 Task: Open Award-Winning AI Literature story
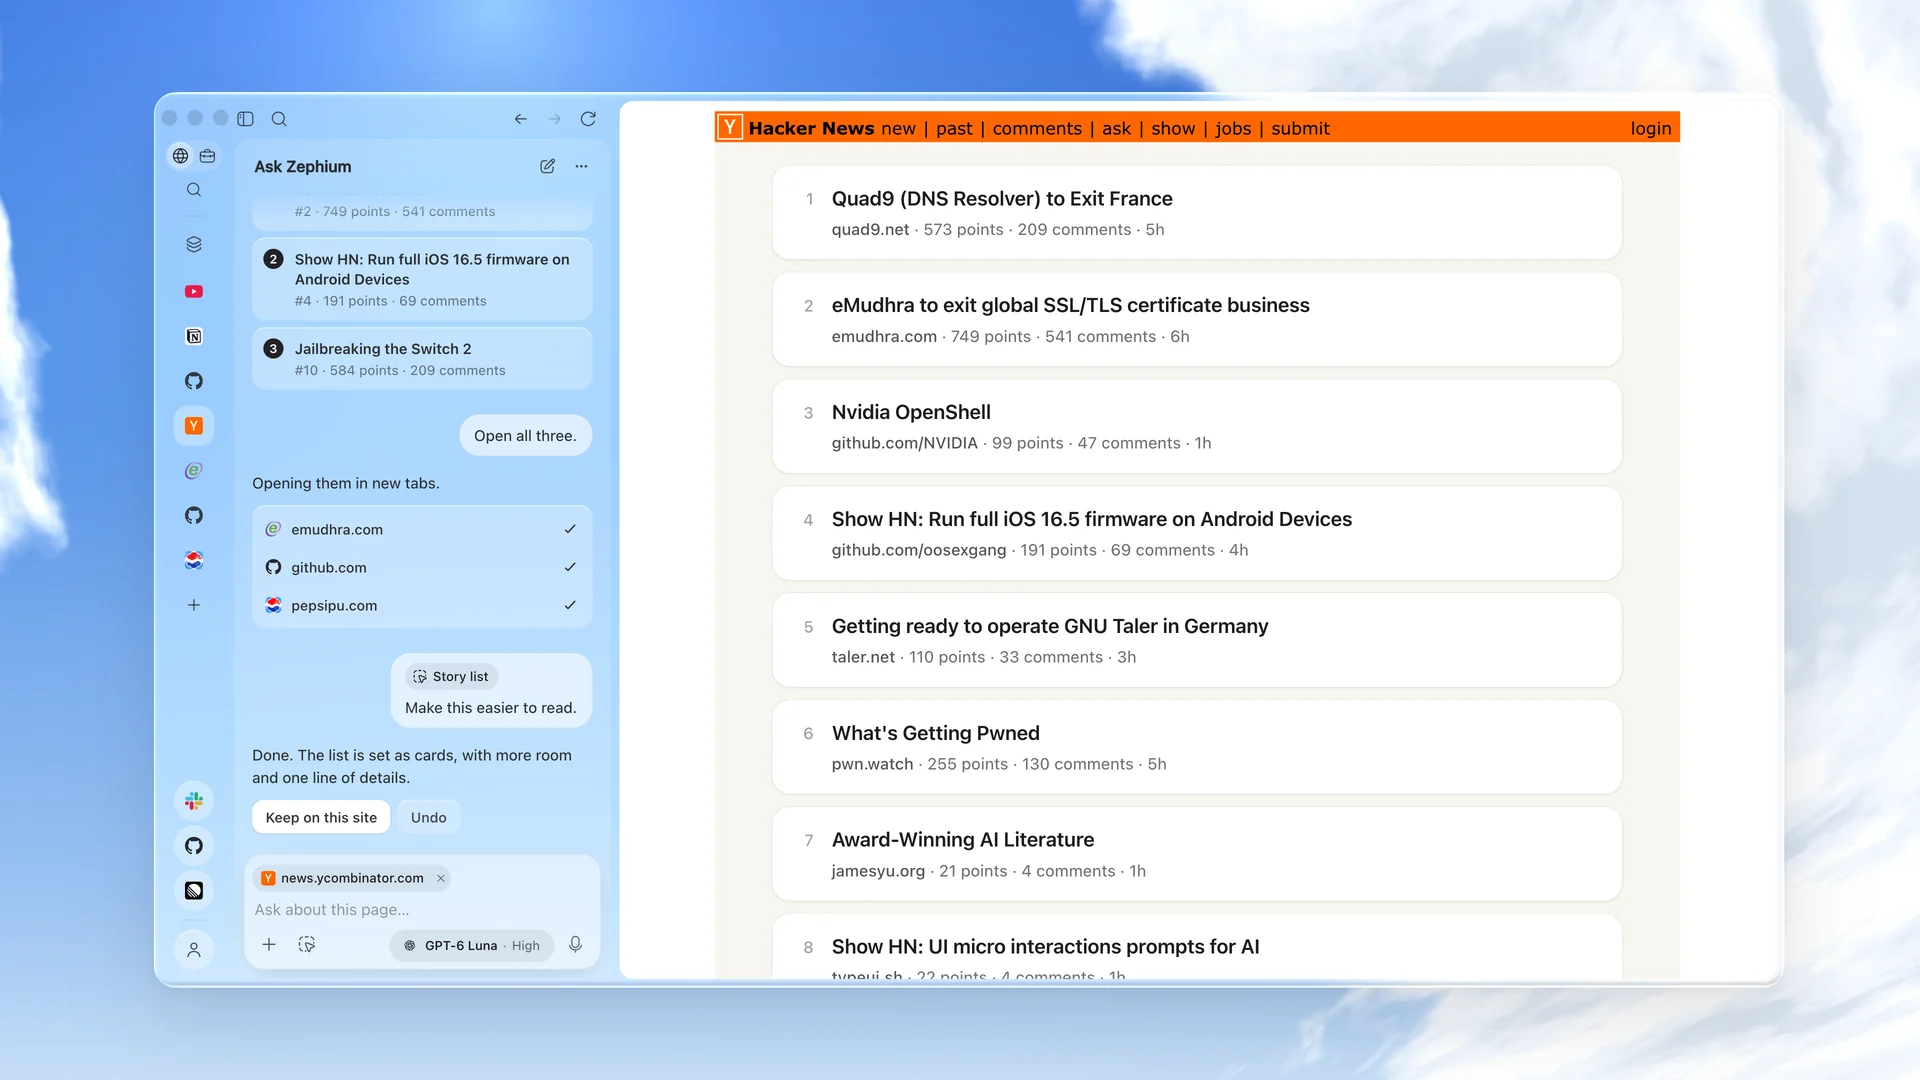click(962, 840)
